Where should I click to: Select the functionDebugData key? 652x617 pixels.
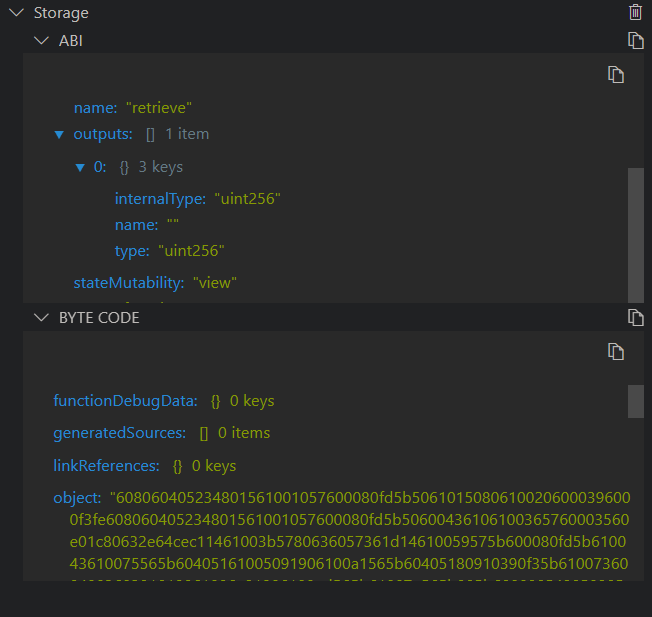click(x=125, y=401)
